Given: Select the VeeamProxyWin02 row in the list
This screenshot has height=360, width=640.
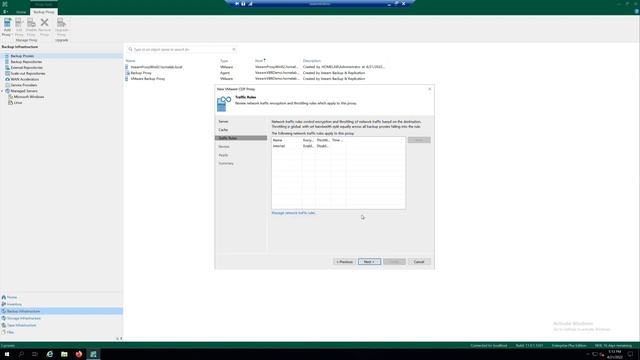Looking at the screenshot, I should click(x=255, y=67).
